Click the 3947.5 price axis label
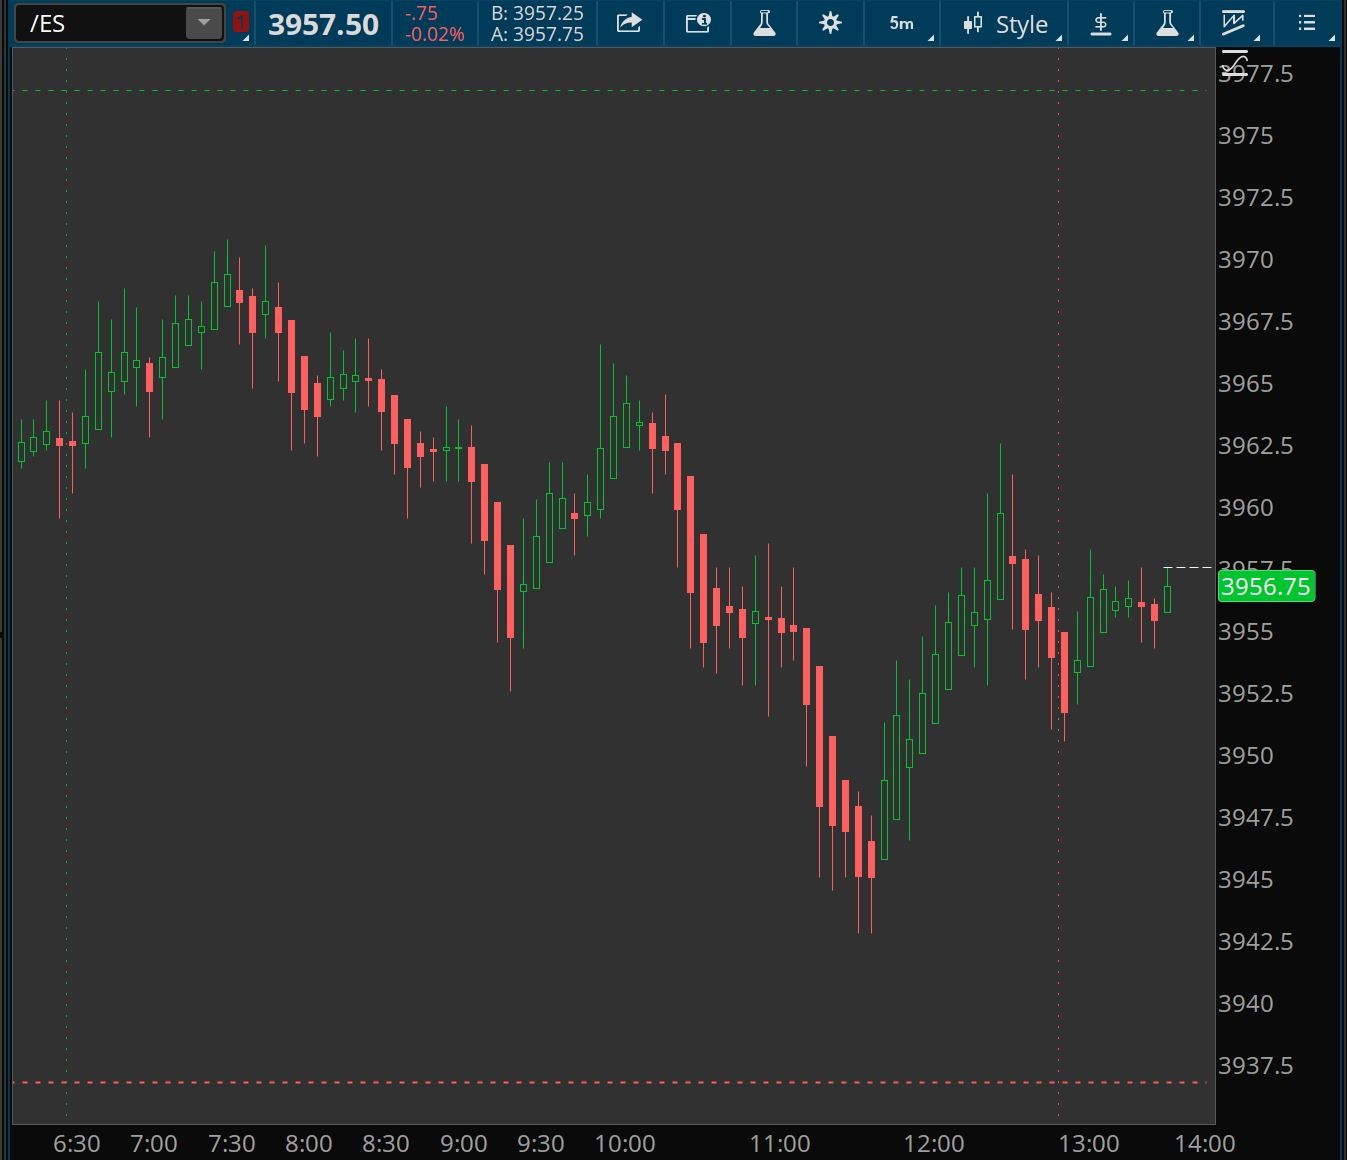Viewport: 1347px width, 1160px height. click(1255, 818)
